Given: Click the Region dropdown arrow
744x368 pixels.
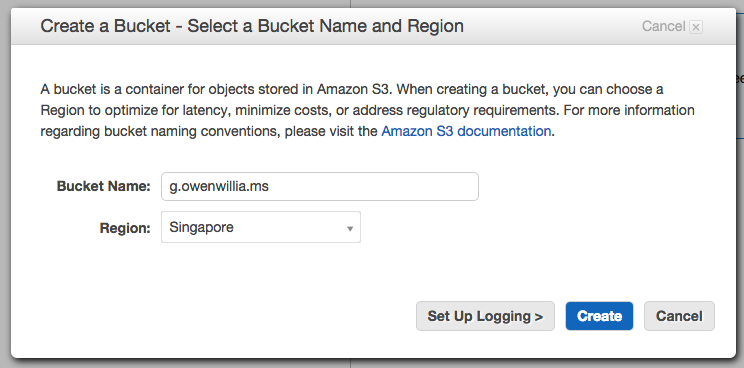Looking at the screenshot, I should coord(350,229).
